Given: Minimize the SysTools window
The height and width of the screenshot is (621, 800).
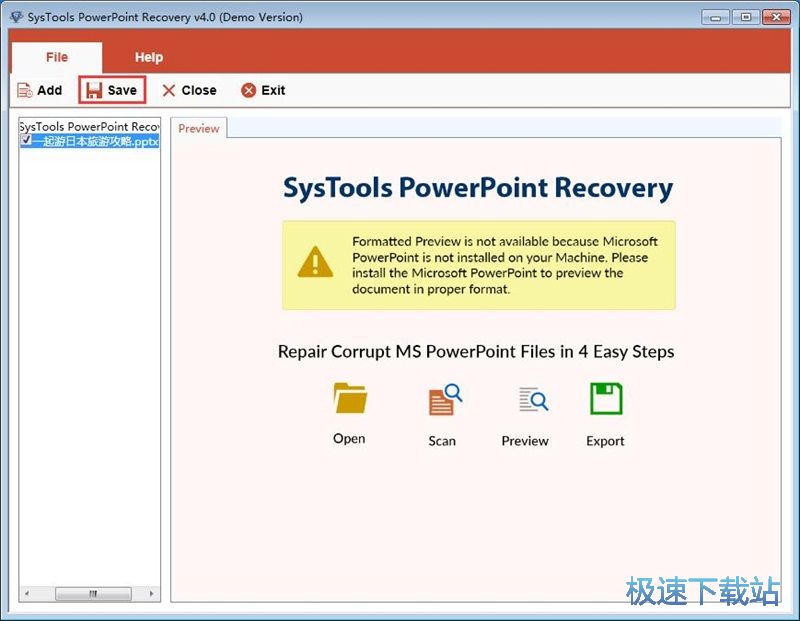Looking at the screenshot, I should [x=715, y=17].
